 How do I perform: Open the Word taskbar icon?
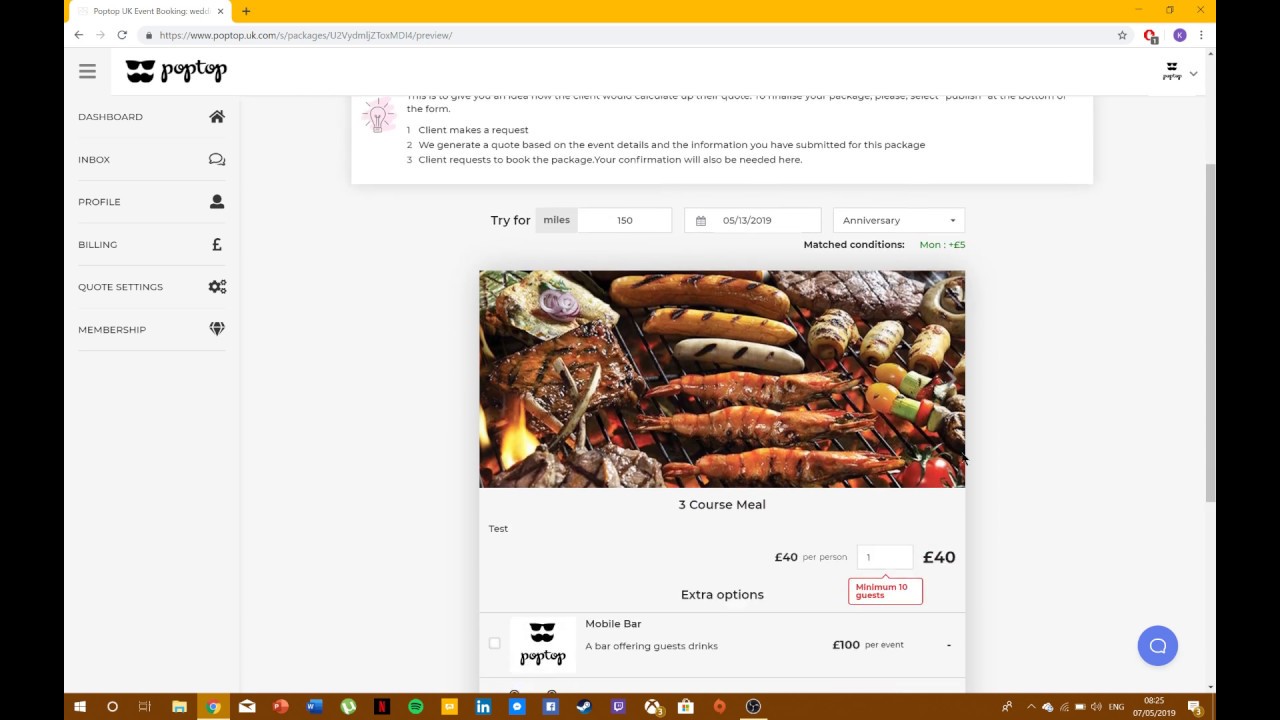(x=314, y=707)
